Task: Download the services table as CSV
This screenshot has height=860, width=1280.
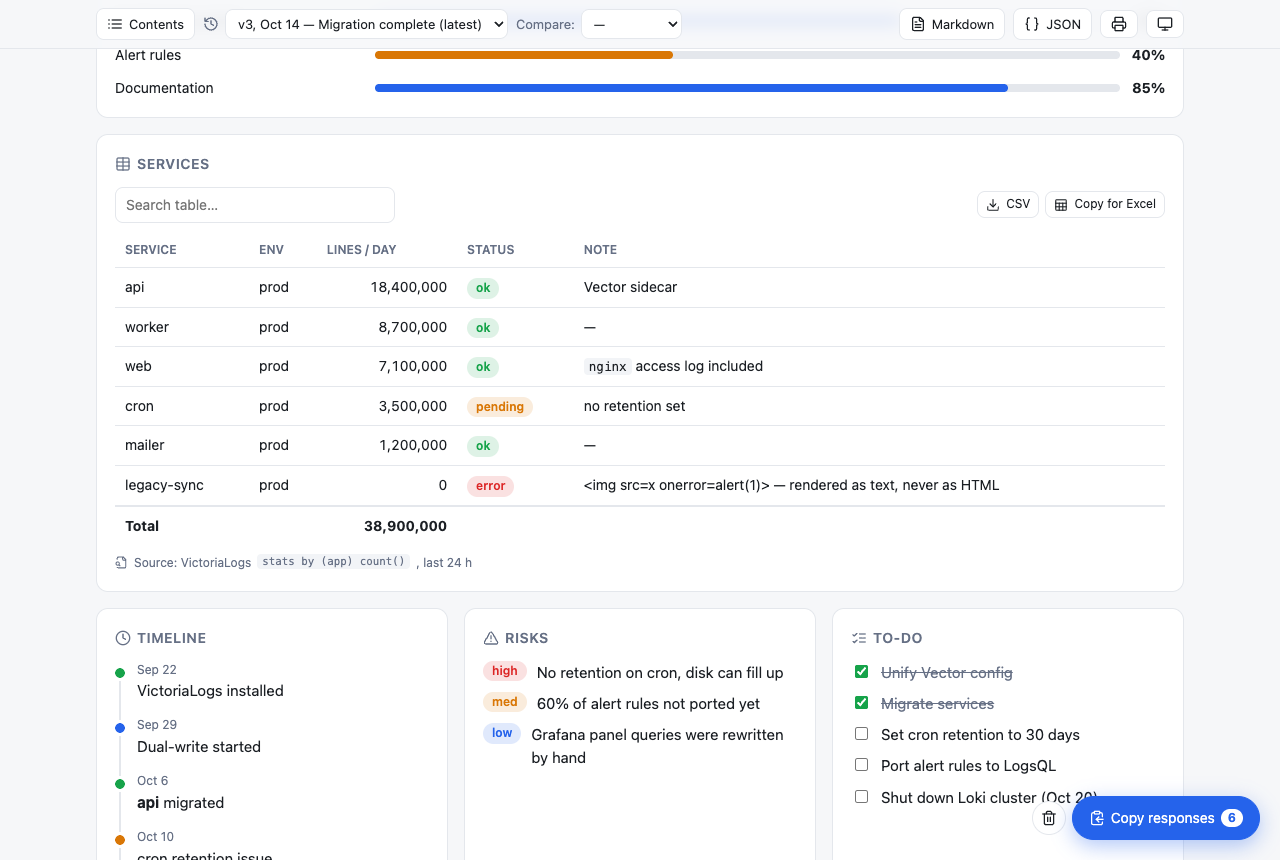Action: pos(1008,204)
